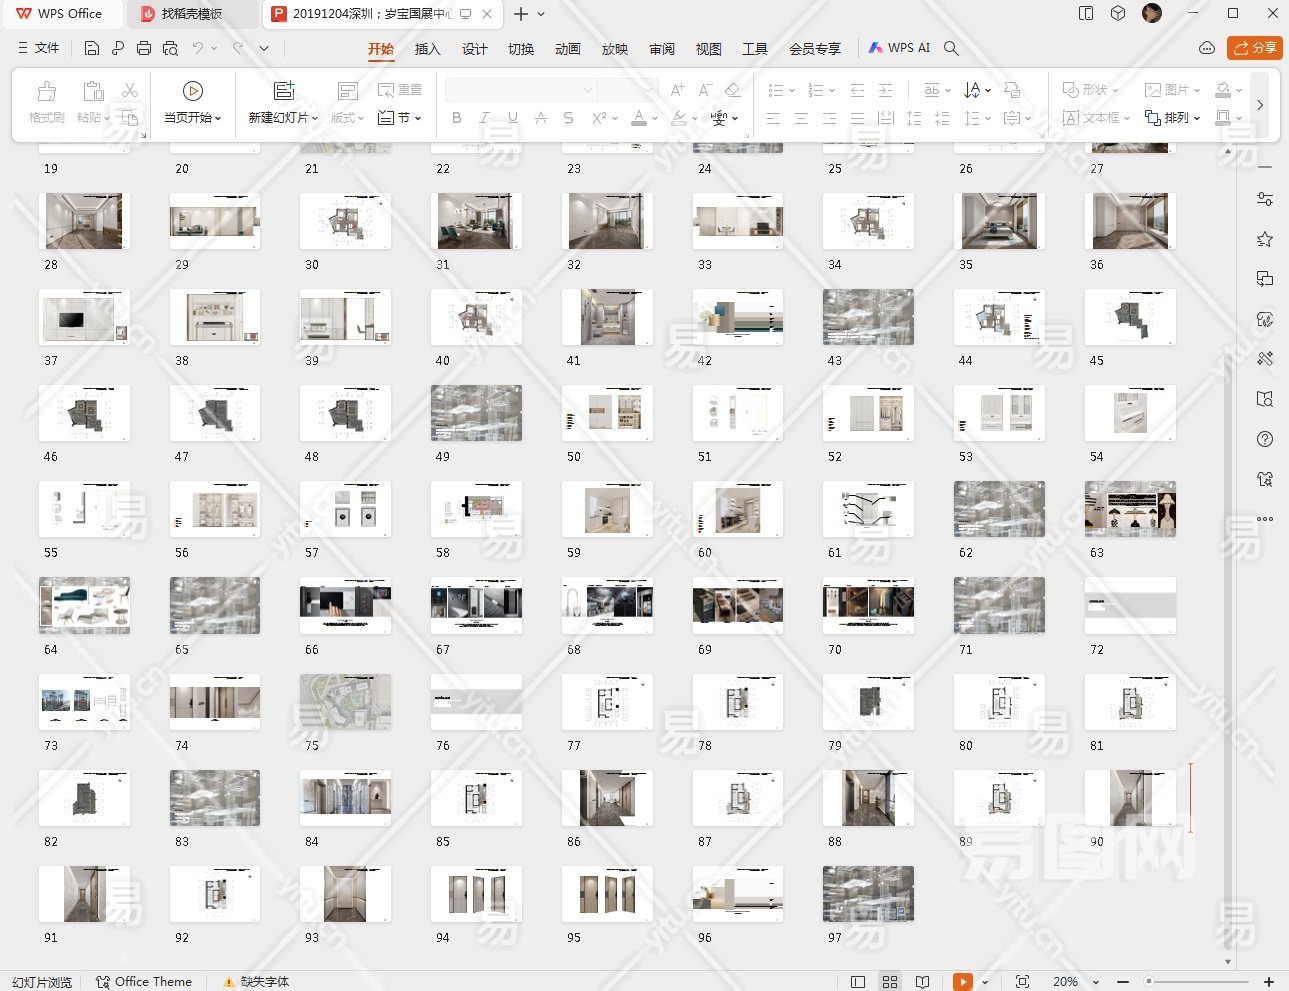Click the save document icon

click(x=92, y=48)
